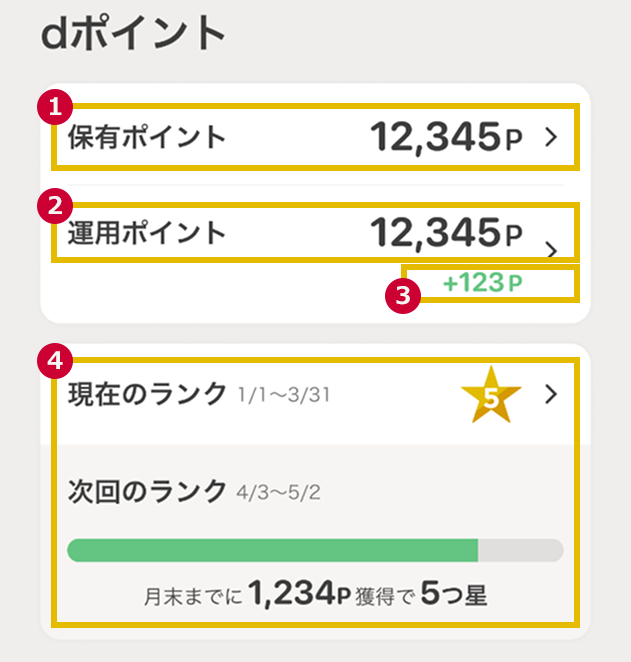Click the green filled rank progress bar
This screenshot has height=662, width=631.
tap(272, 550)
